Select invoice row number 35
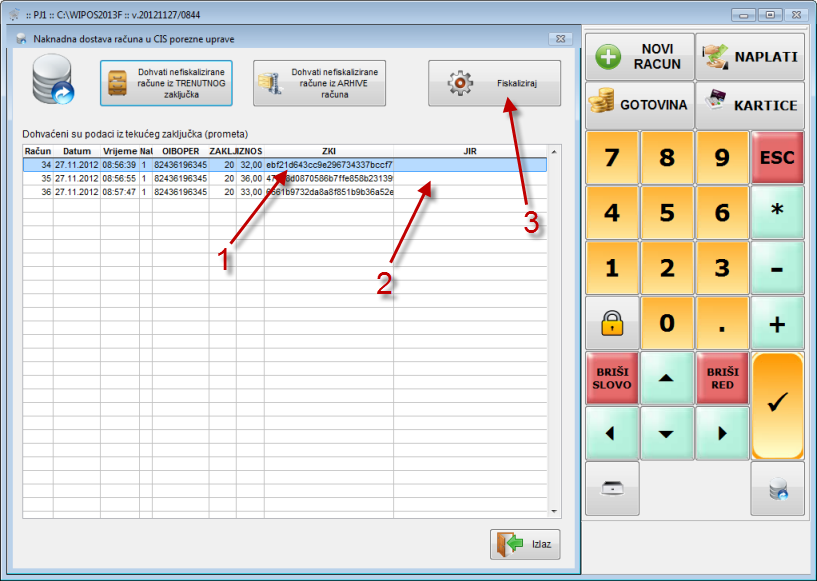The width and height of the screenshot is (817, 581). coord(200,178)
